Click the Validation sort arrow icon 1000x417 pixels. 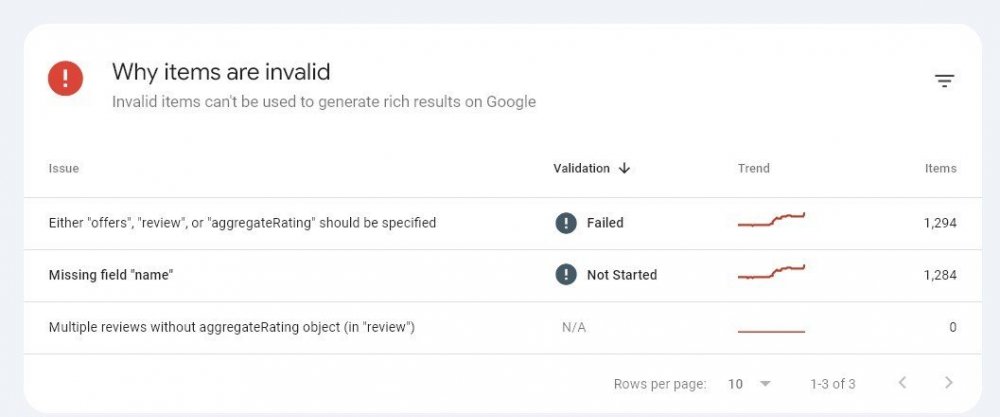click(625, 168)
